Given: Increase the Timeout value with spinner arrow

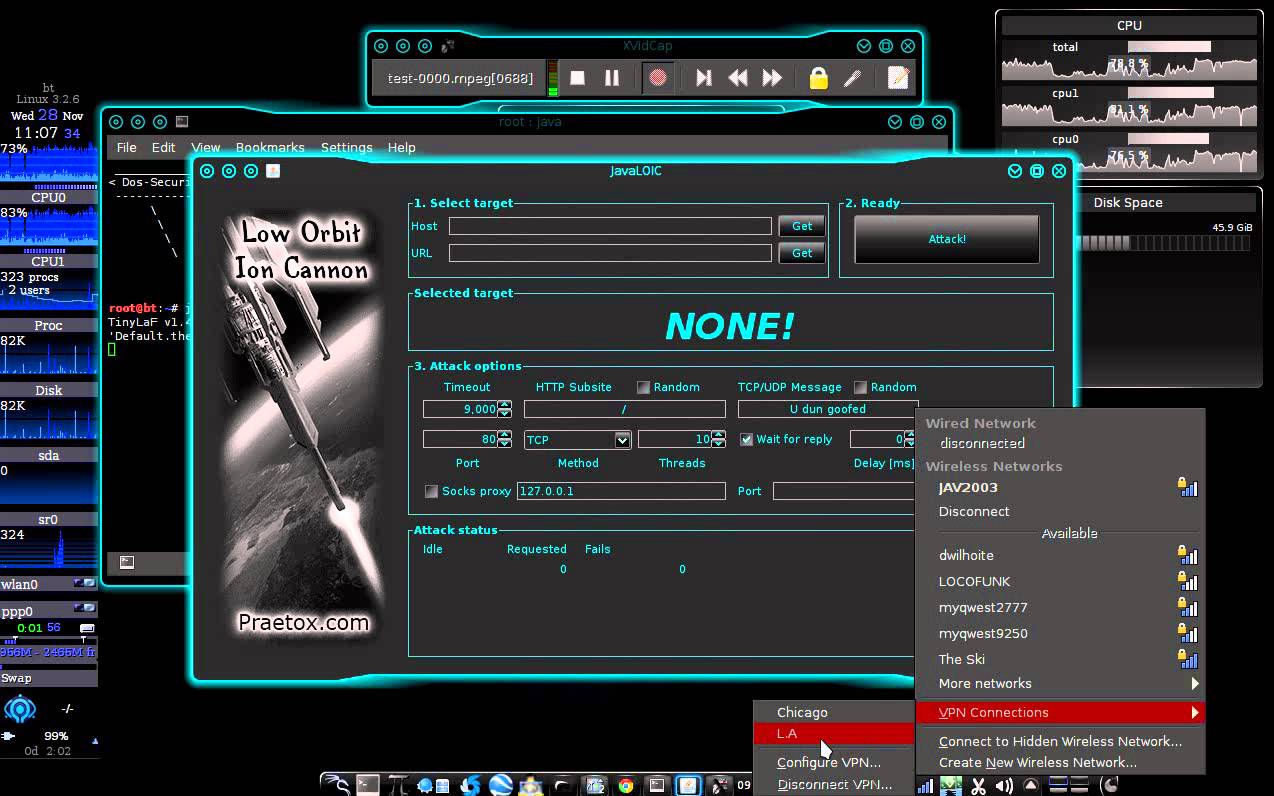Looking at the screenshot, I should (505, 404).
